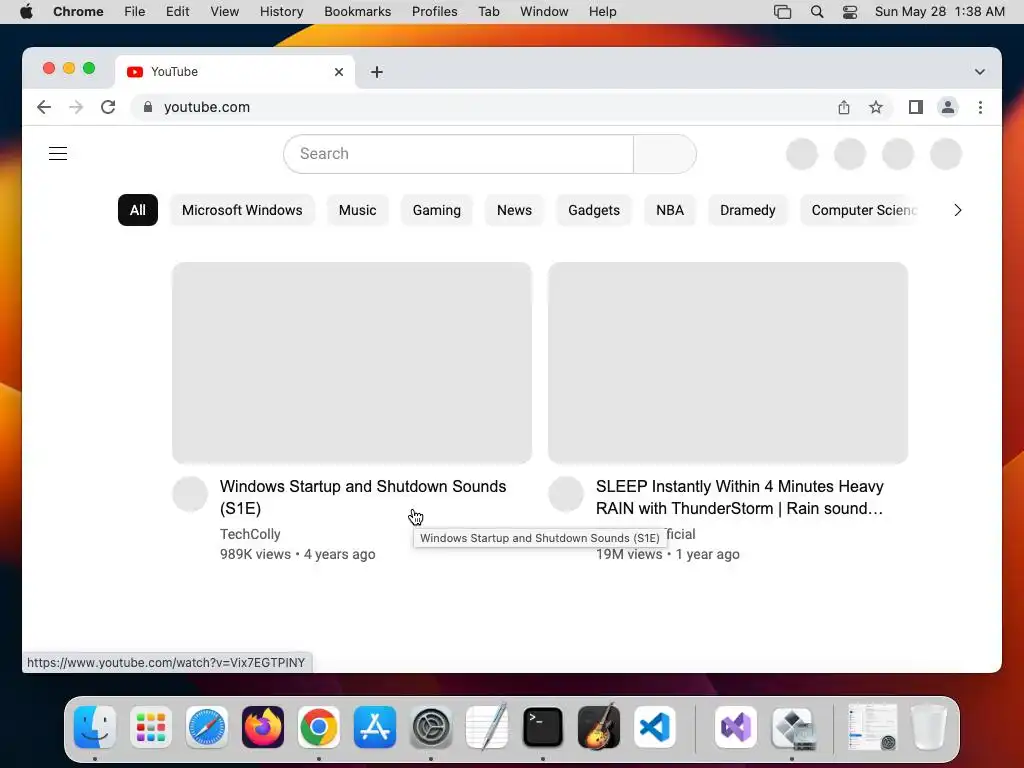This screenshot has height=768, width=1024.
Task: Launch Firefox from the Dock
Action: 263,727
